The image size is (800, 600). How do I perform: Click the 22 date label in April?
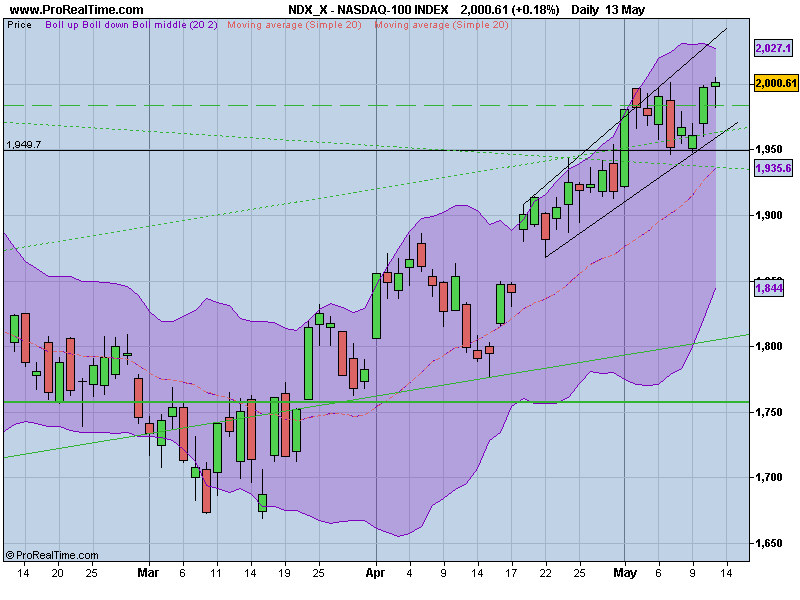[545, 573]
